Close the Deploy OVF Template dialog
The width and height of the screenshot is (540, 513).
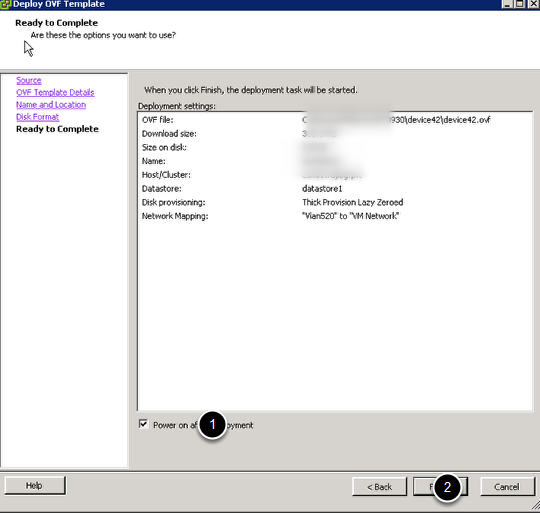click(533, 3)
